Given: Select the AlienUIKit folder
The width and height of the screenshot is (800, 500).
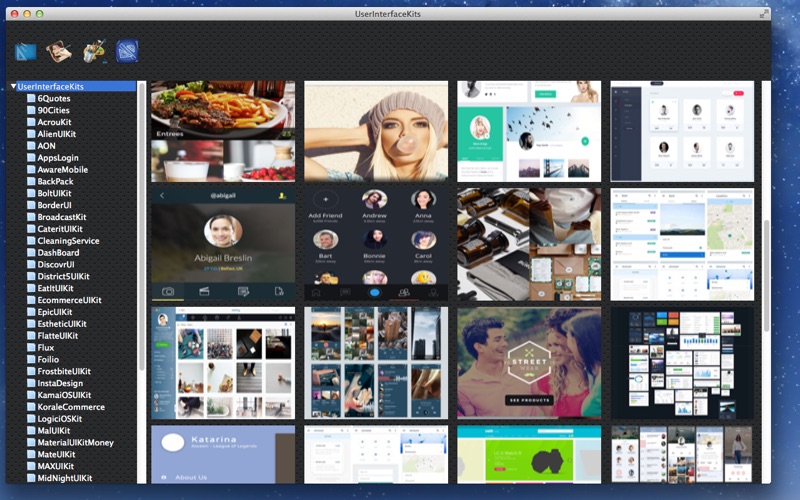Looking at the screenshot, I should click(56, 134).
